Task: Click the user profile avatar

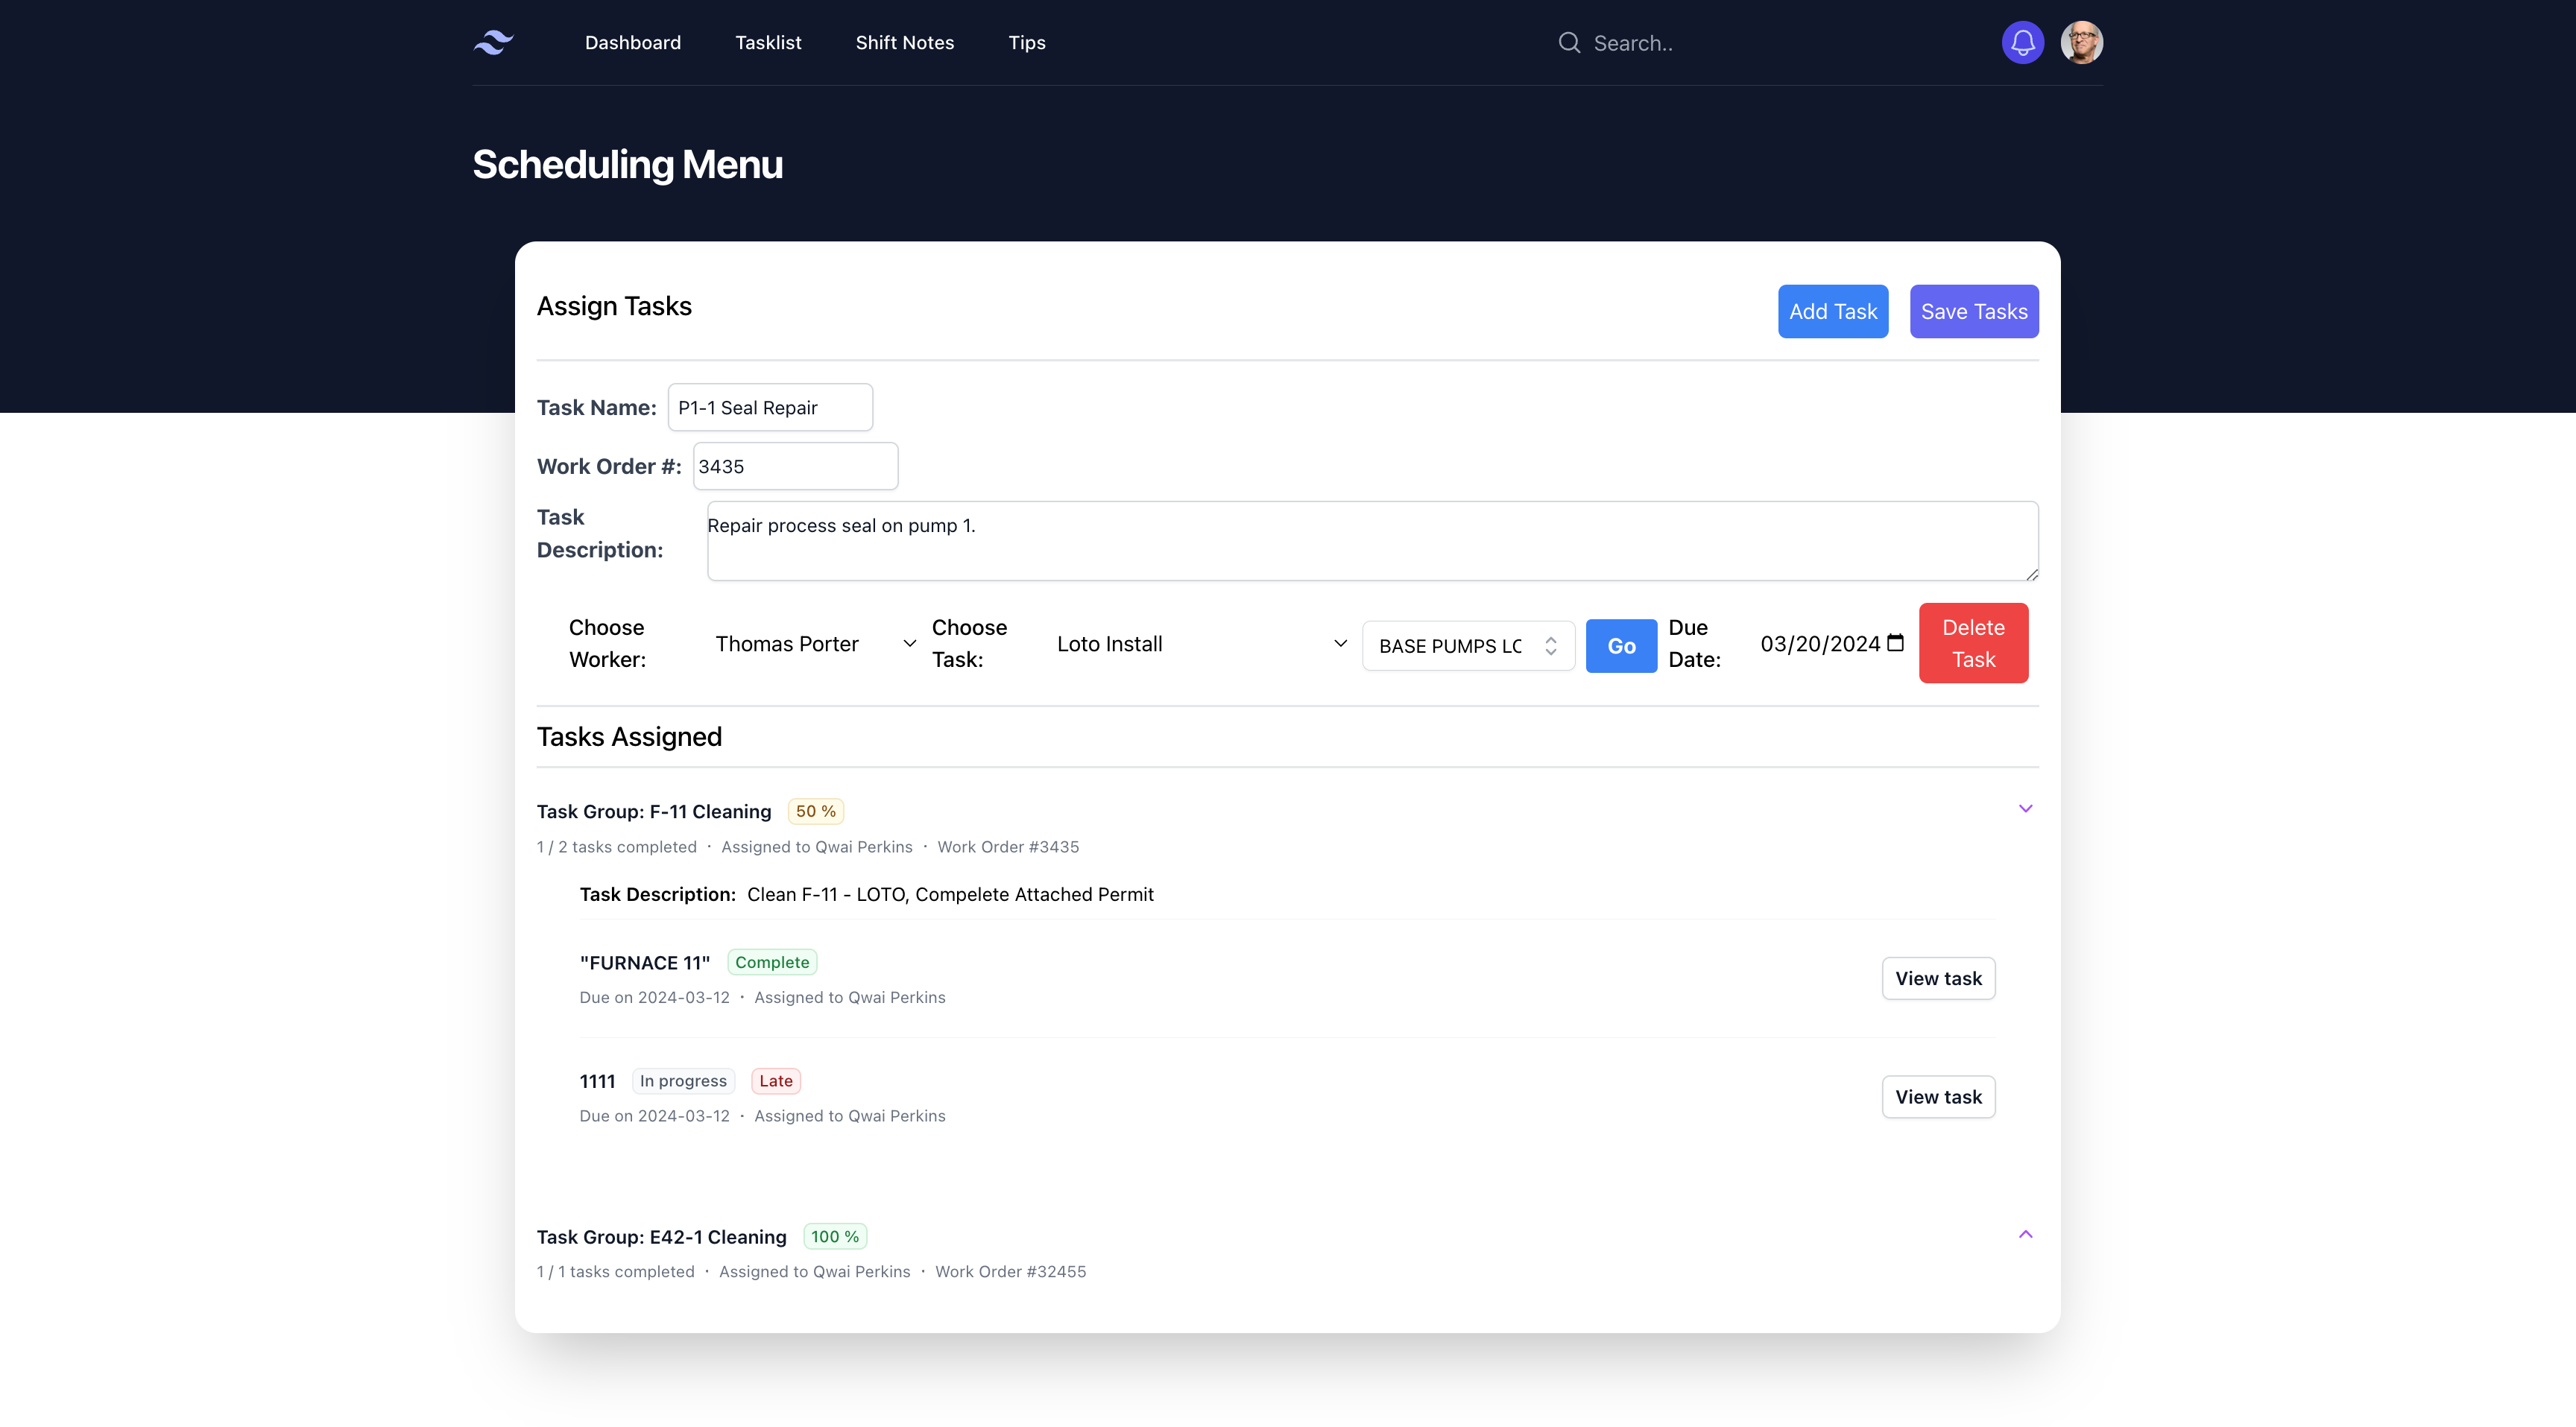Action: tap(2081, 42)
